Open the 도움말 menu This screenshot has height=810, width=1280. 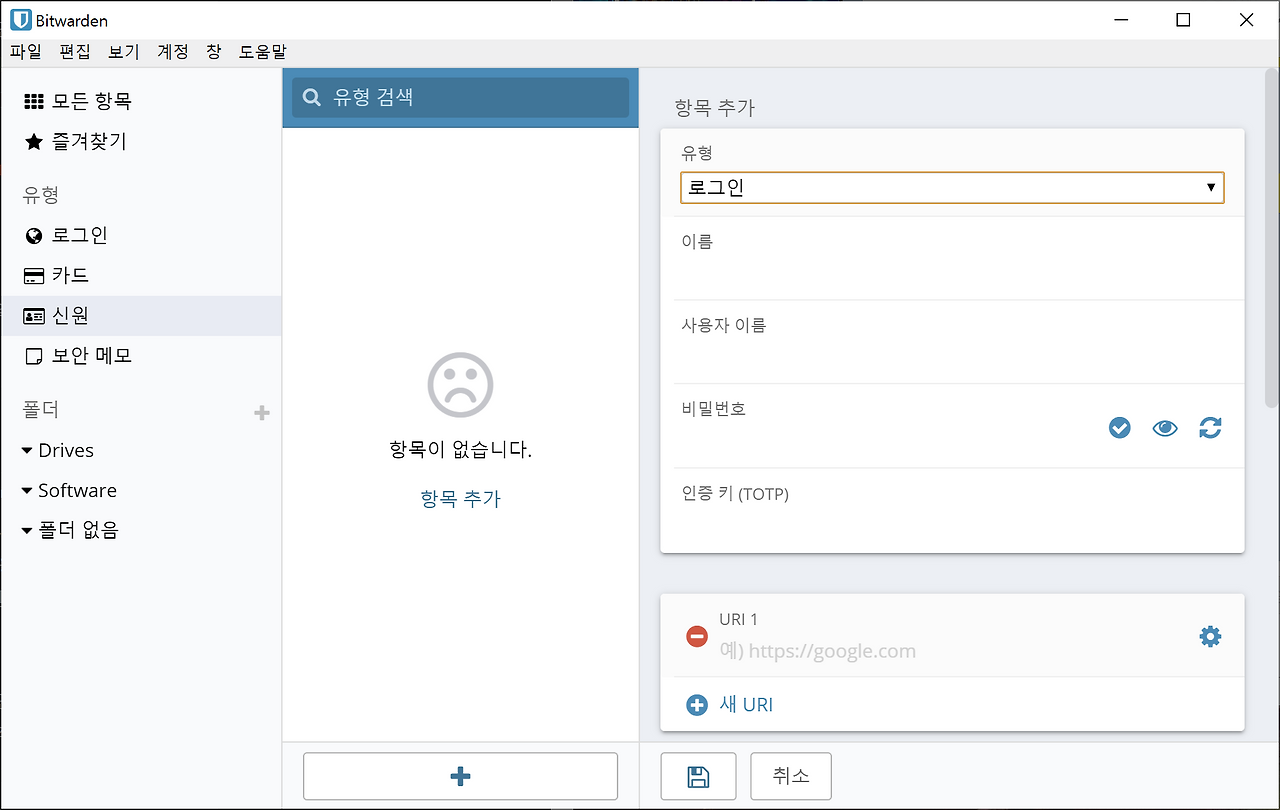coord(262,52)
